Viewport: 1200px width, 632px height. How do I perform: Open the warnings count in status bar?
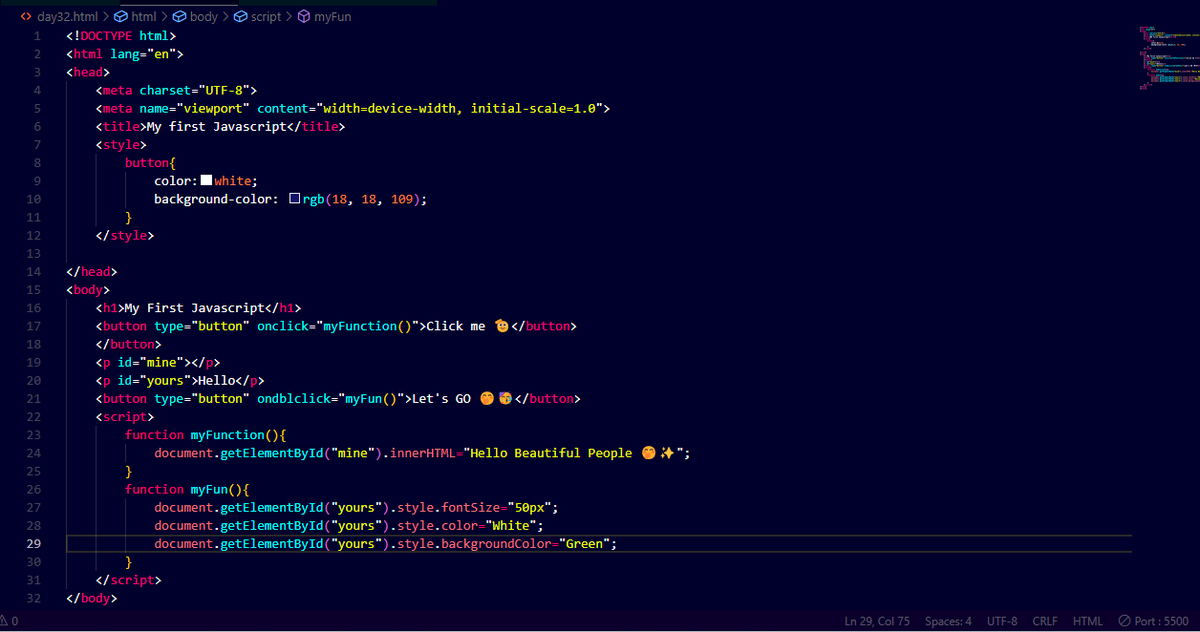click(x=10, y=621)
